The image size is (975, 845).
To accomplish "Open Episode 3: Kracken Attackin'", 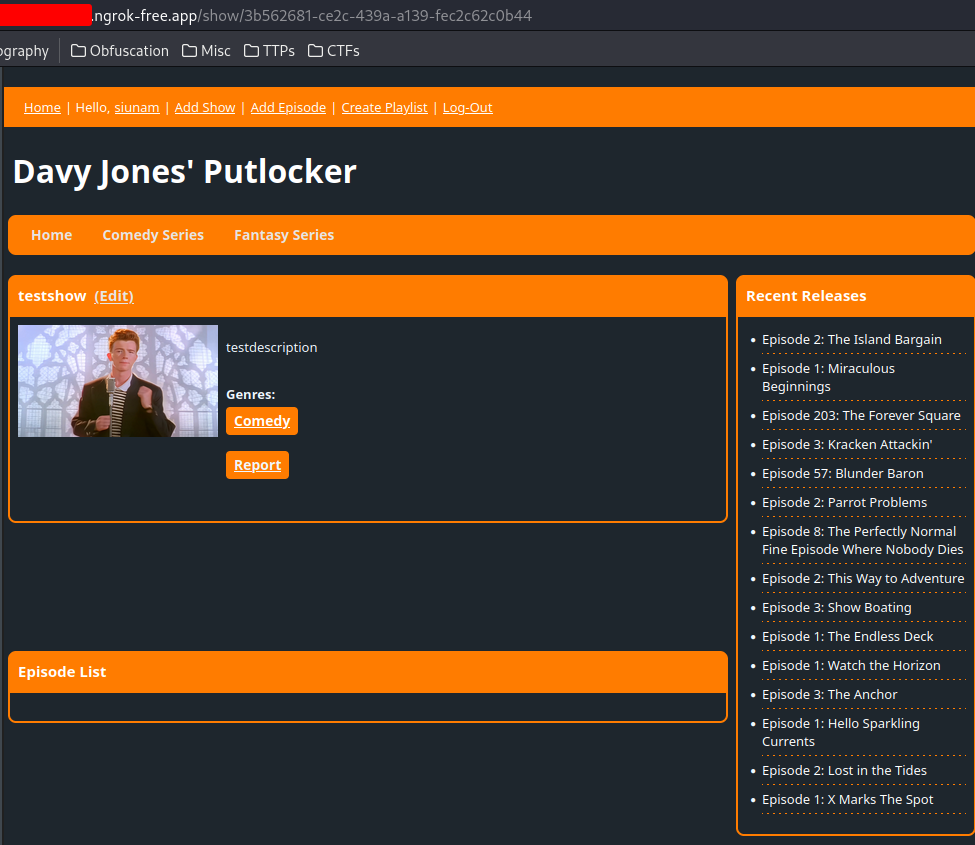I will [x=847, y=445].
